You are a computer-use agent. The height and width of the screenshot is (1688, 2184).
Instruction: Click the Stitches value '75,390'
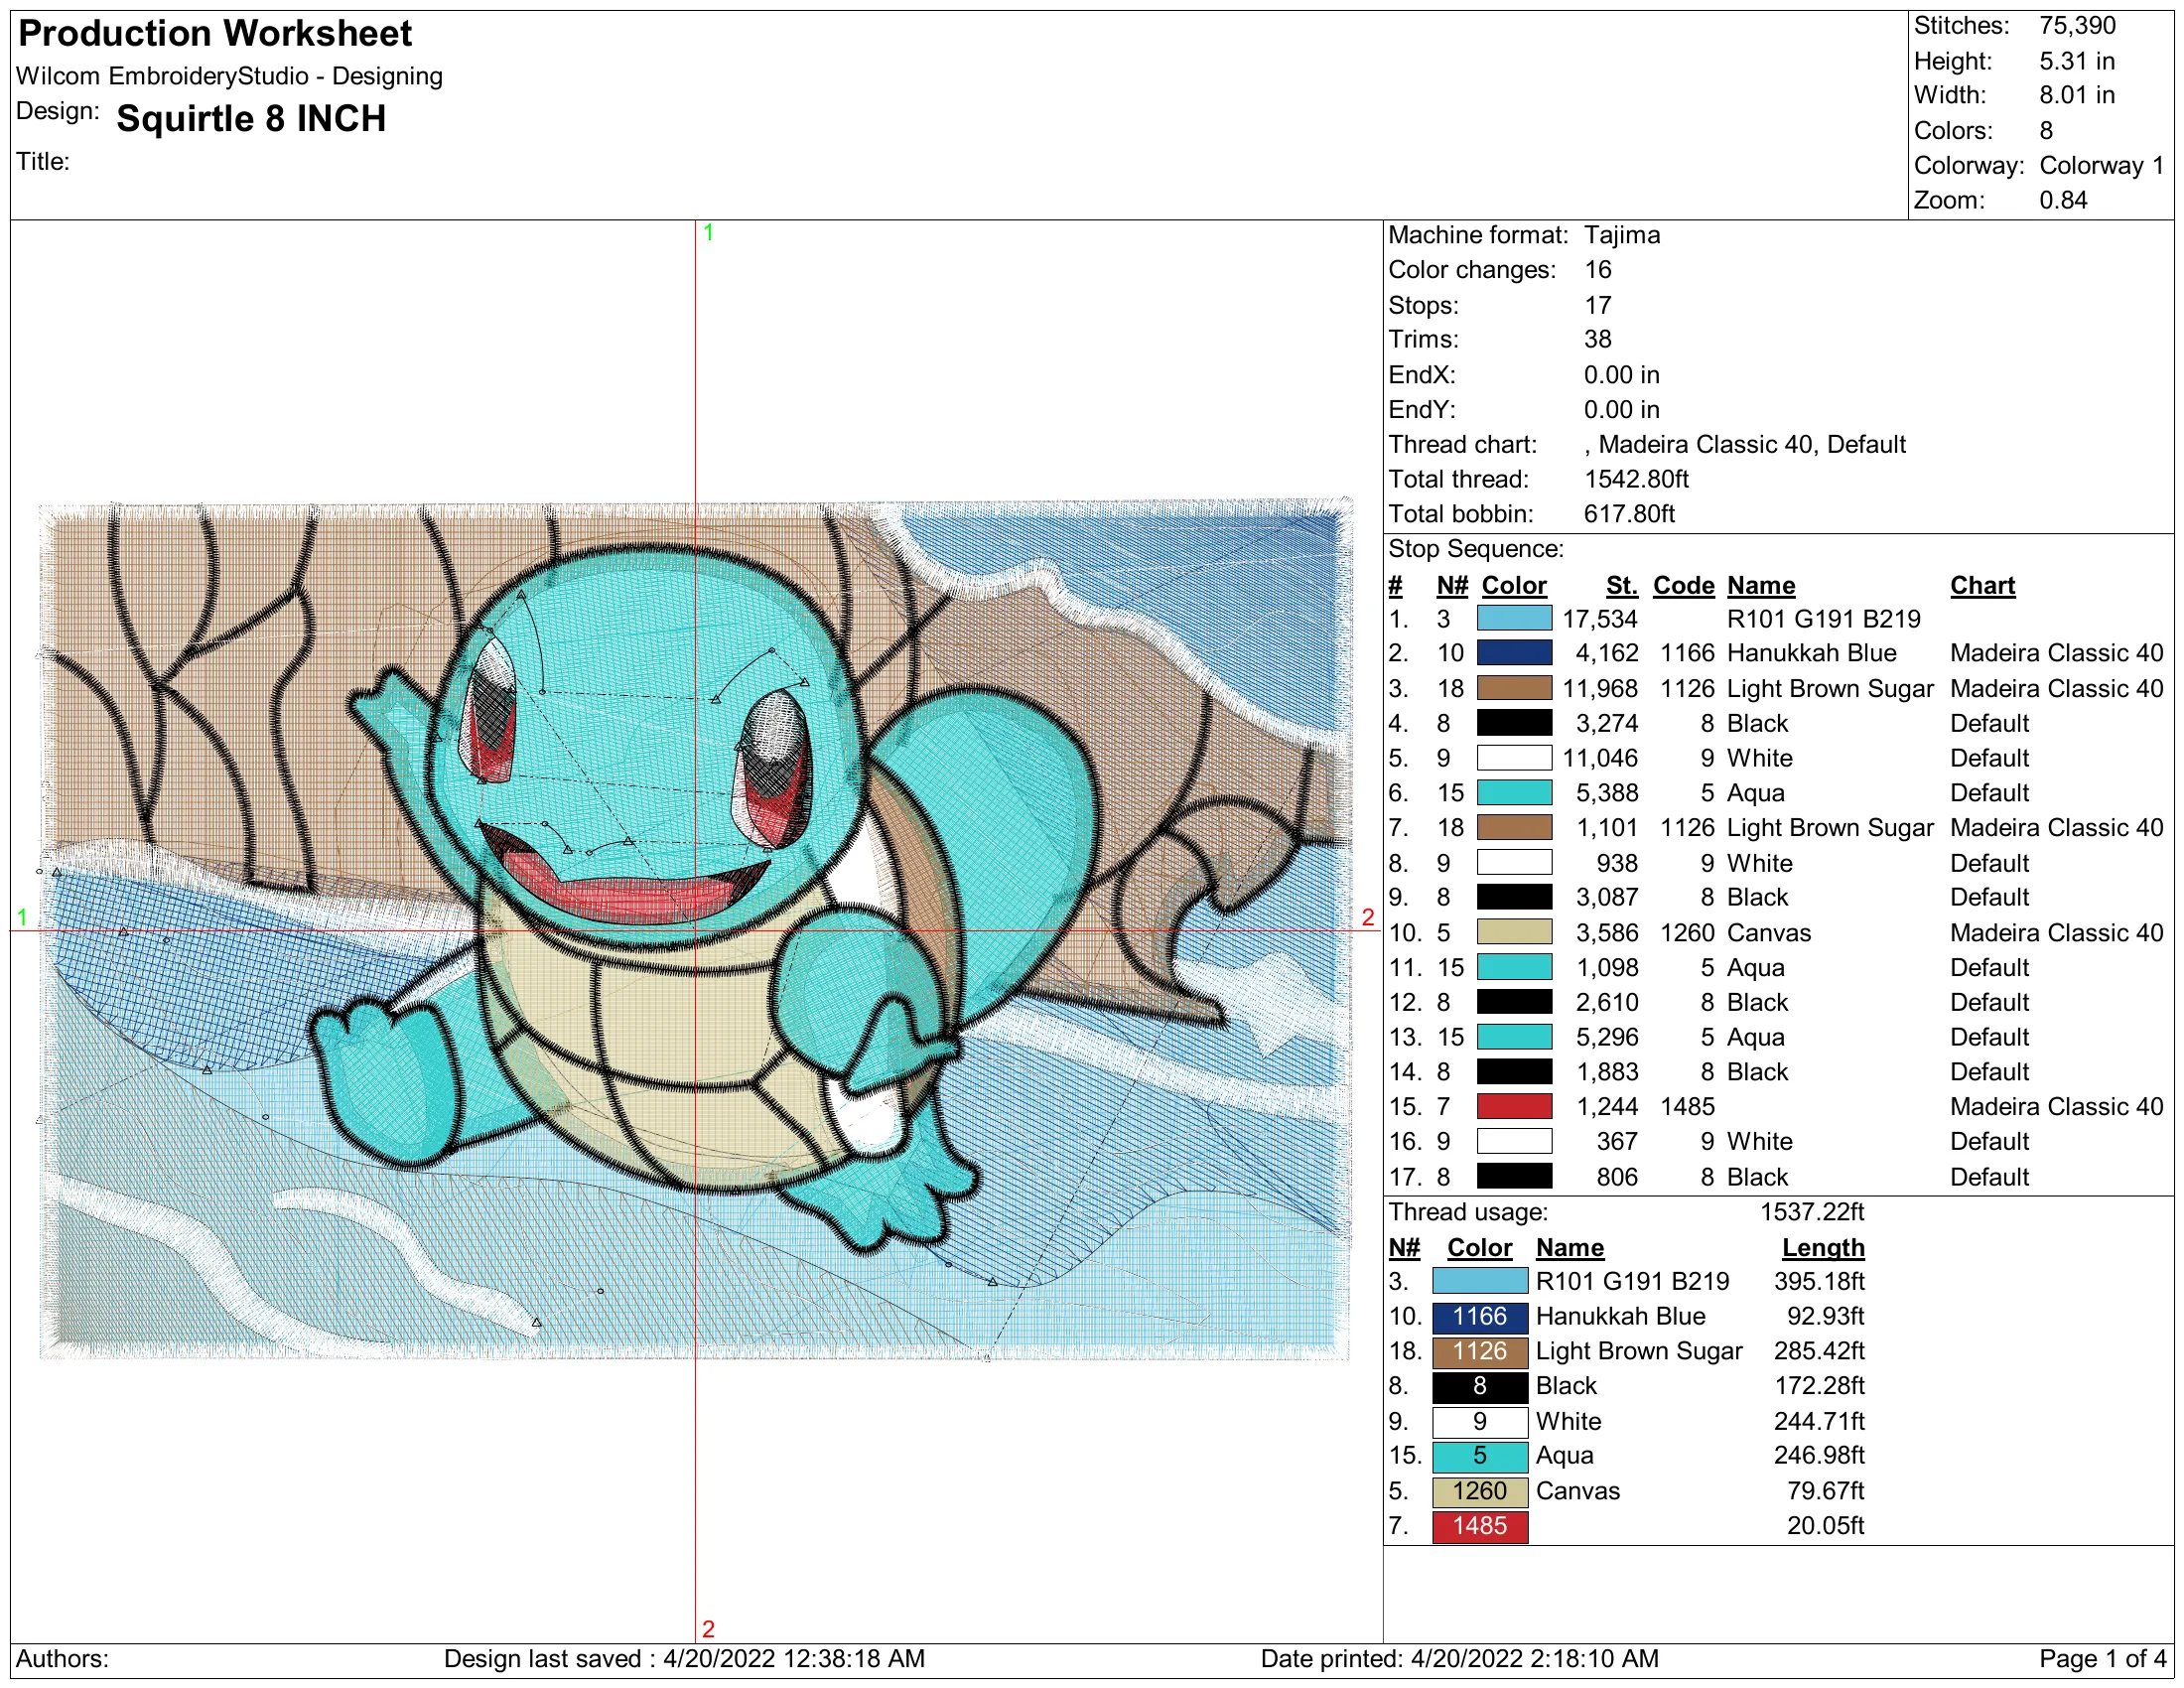(2077, 26)
